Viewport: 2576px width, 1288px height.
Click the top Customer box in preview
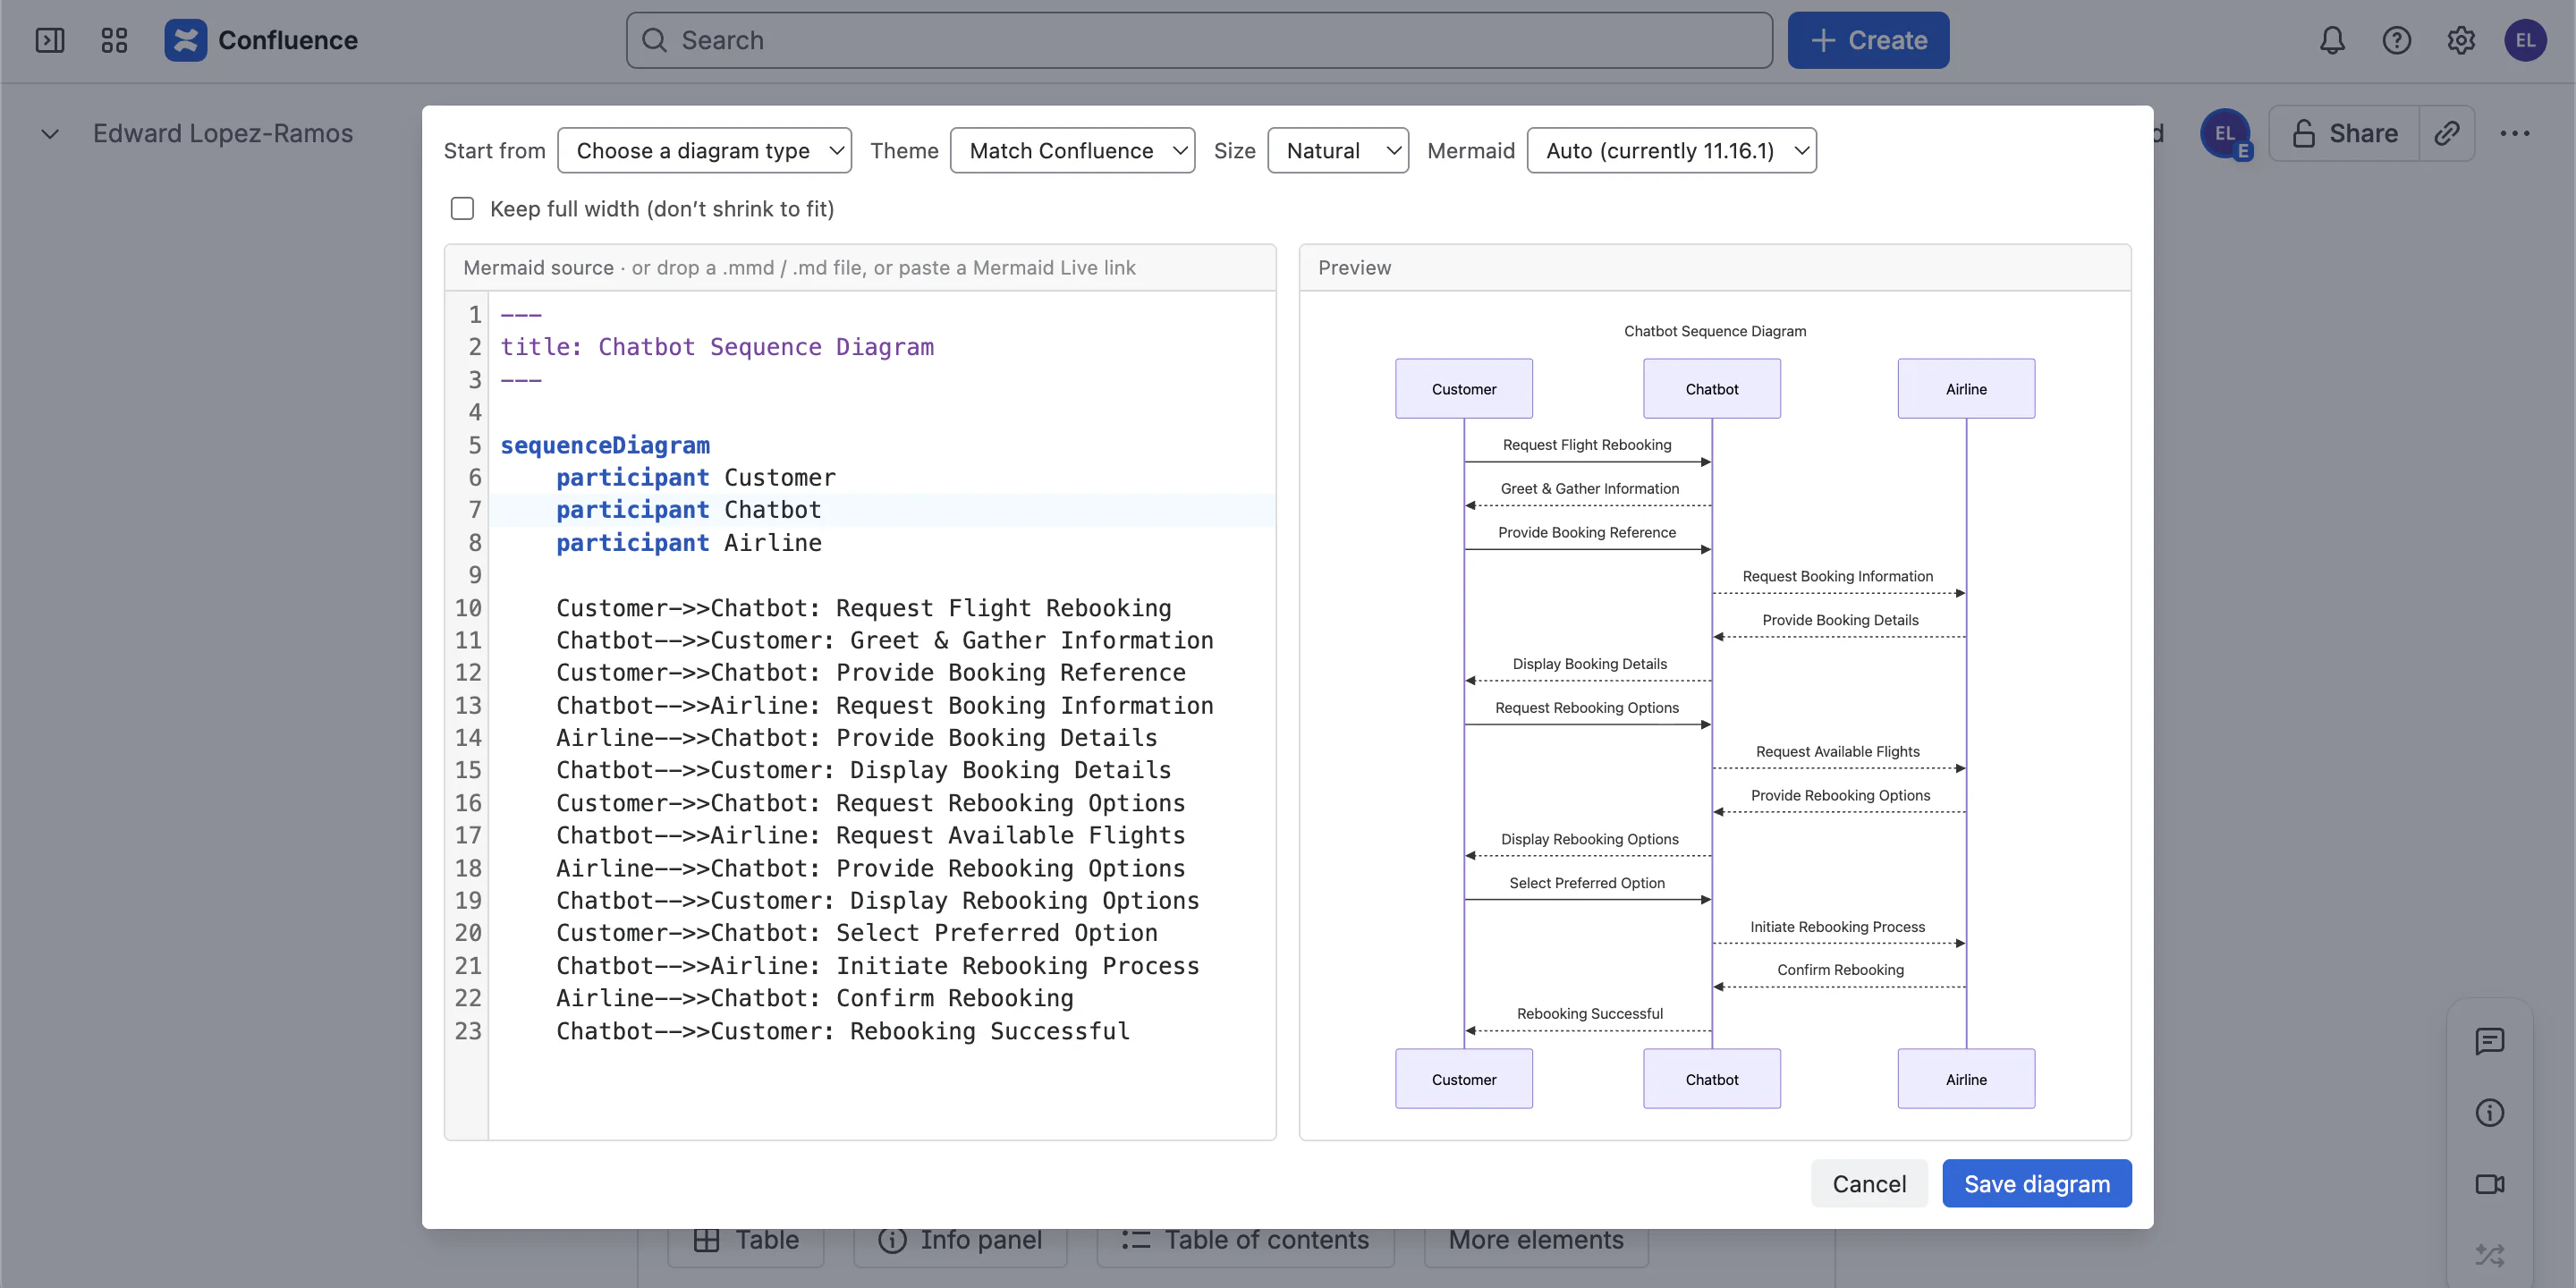click(x=1463, y=388)
